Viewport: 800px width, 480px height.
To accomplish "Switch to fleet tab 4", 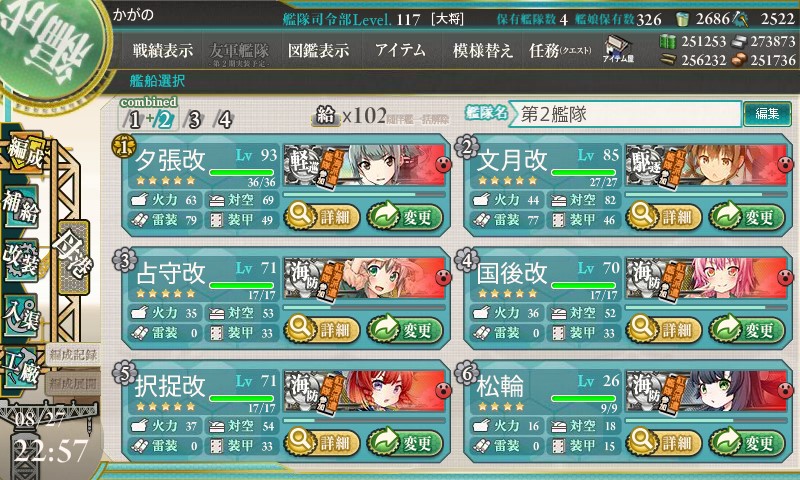I will coord(224,120).
